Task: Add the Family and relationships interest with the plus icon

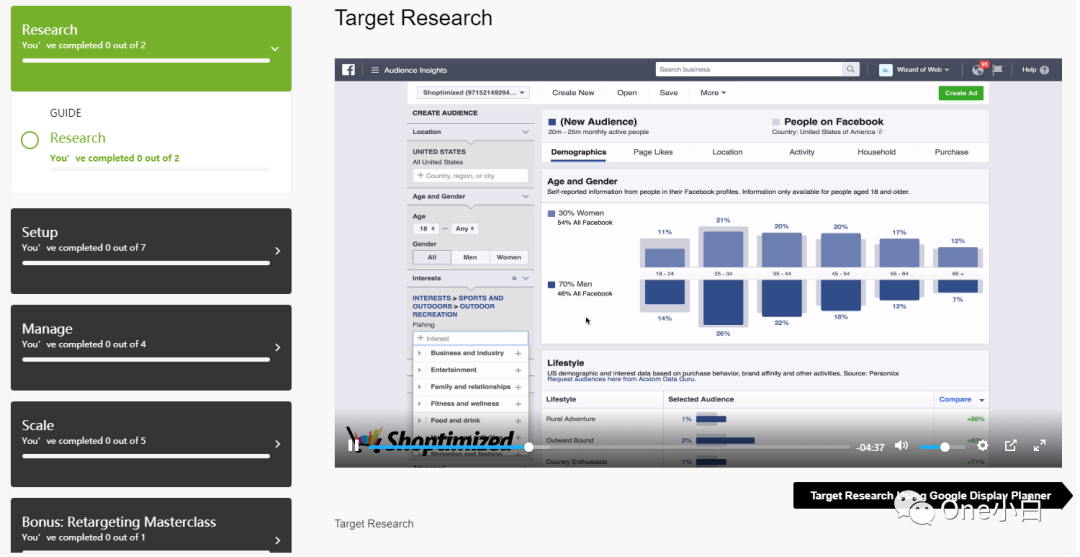Action: pyautogui.click(x=519, y=387)
